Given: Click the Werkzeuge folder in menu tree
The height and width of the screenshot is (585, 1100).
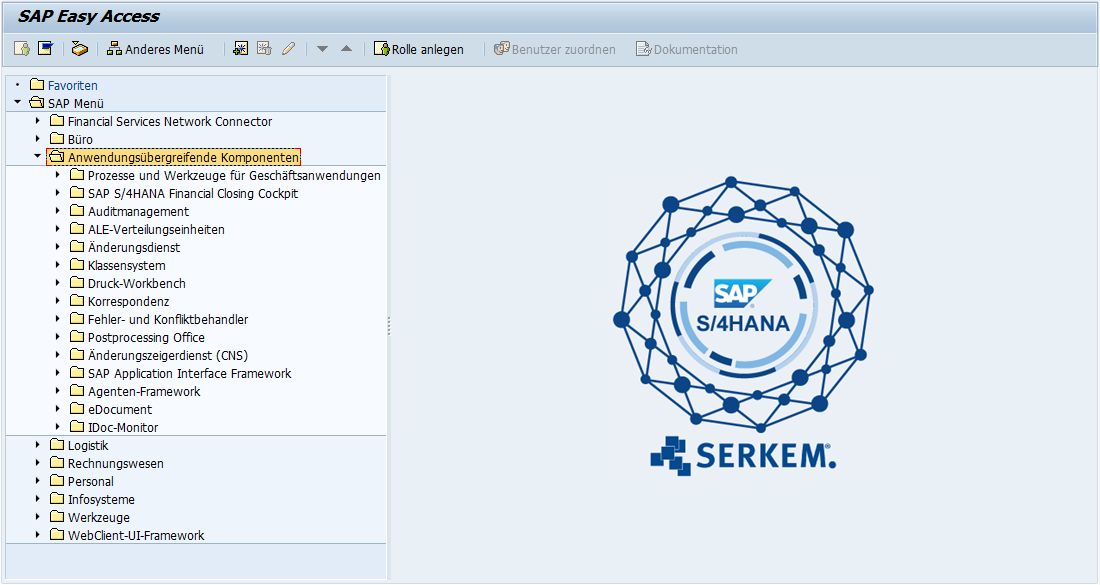Looking at the screenshot, I should pos(98,517).
